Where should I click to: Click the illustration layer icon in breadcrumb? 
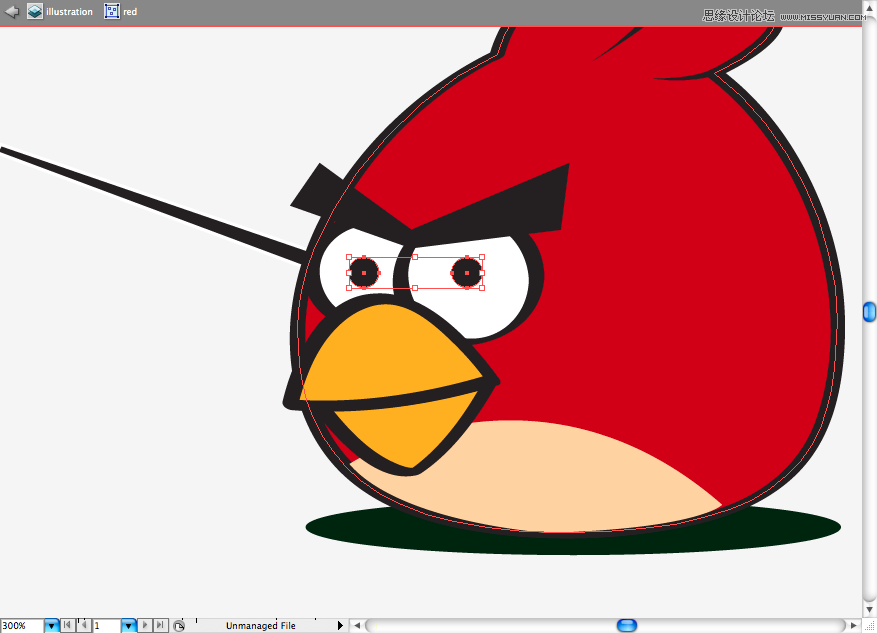click(35, 11)
